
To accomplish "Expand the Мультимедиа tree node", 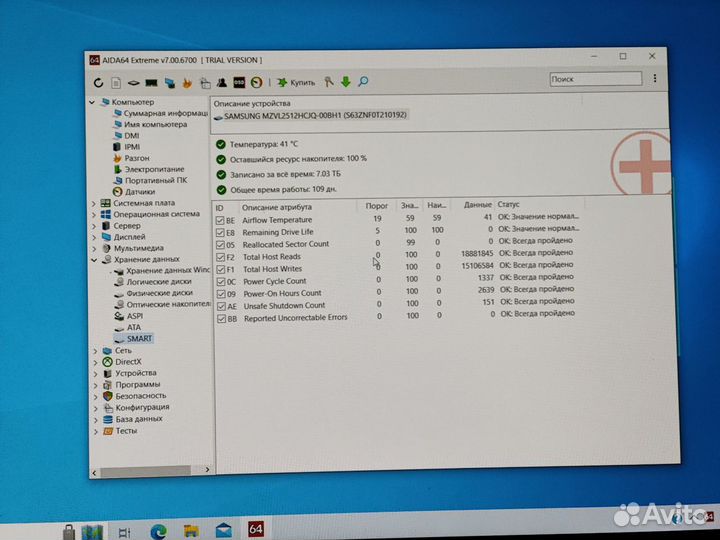I will click(94, 248).
